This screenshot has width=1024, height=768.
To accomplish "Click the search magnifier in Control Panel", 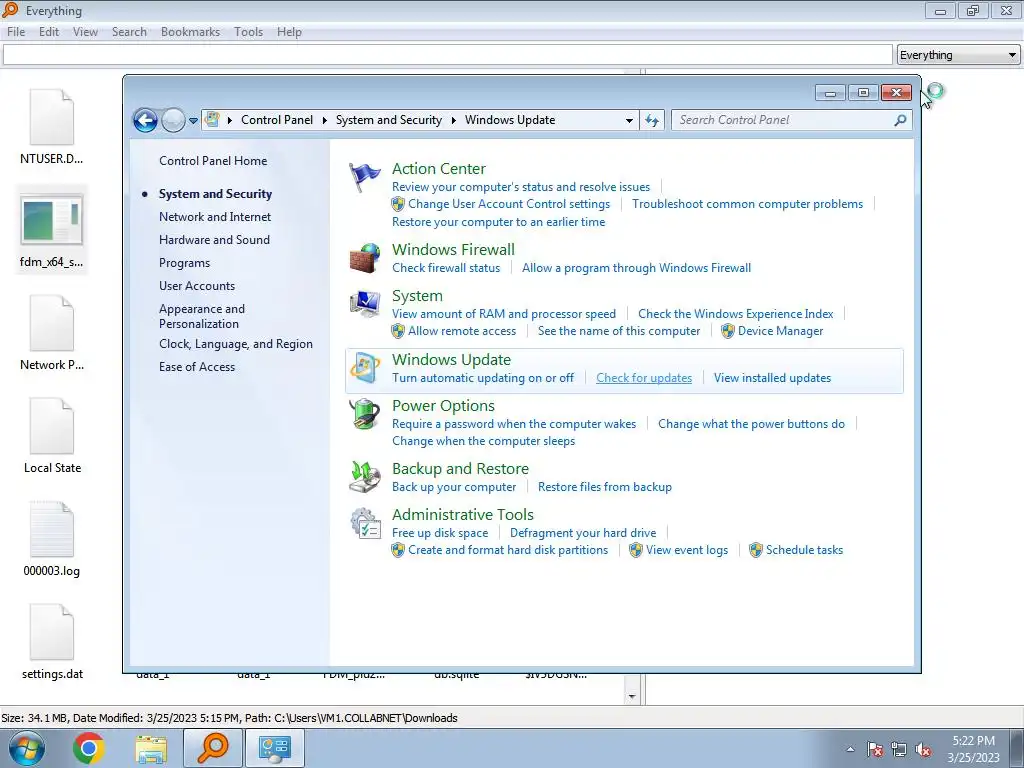I will (901, 120).
